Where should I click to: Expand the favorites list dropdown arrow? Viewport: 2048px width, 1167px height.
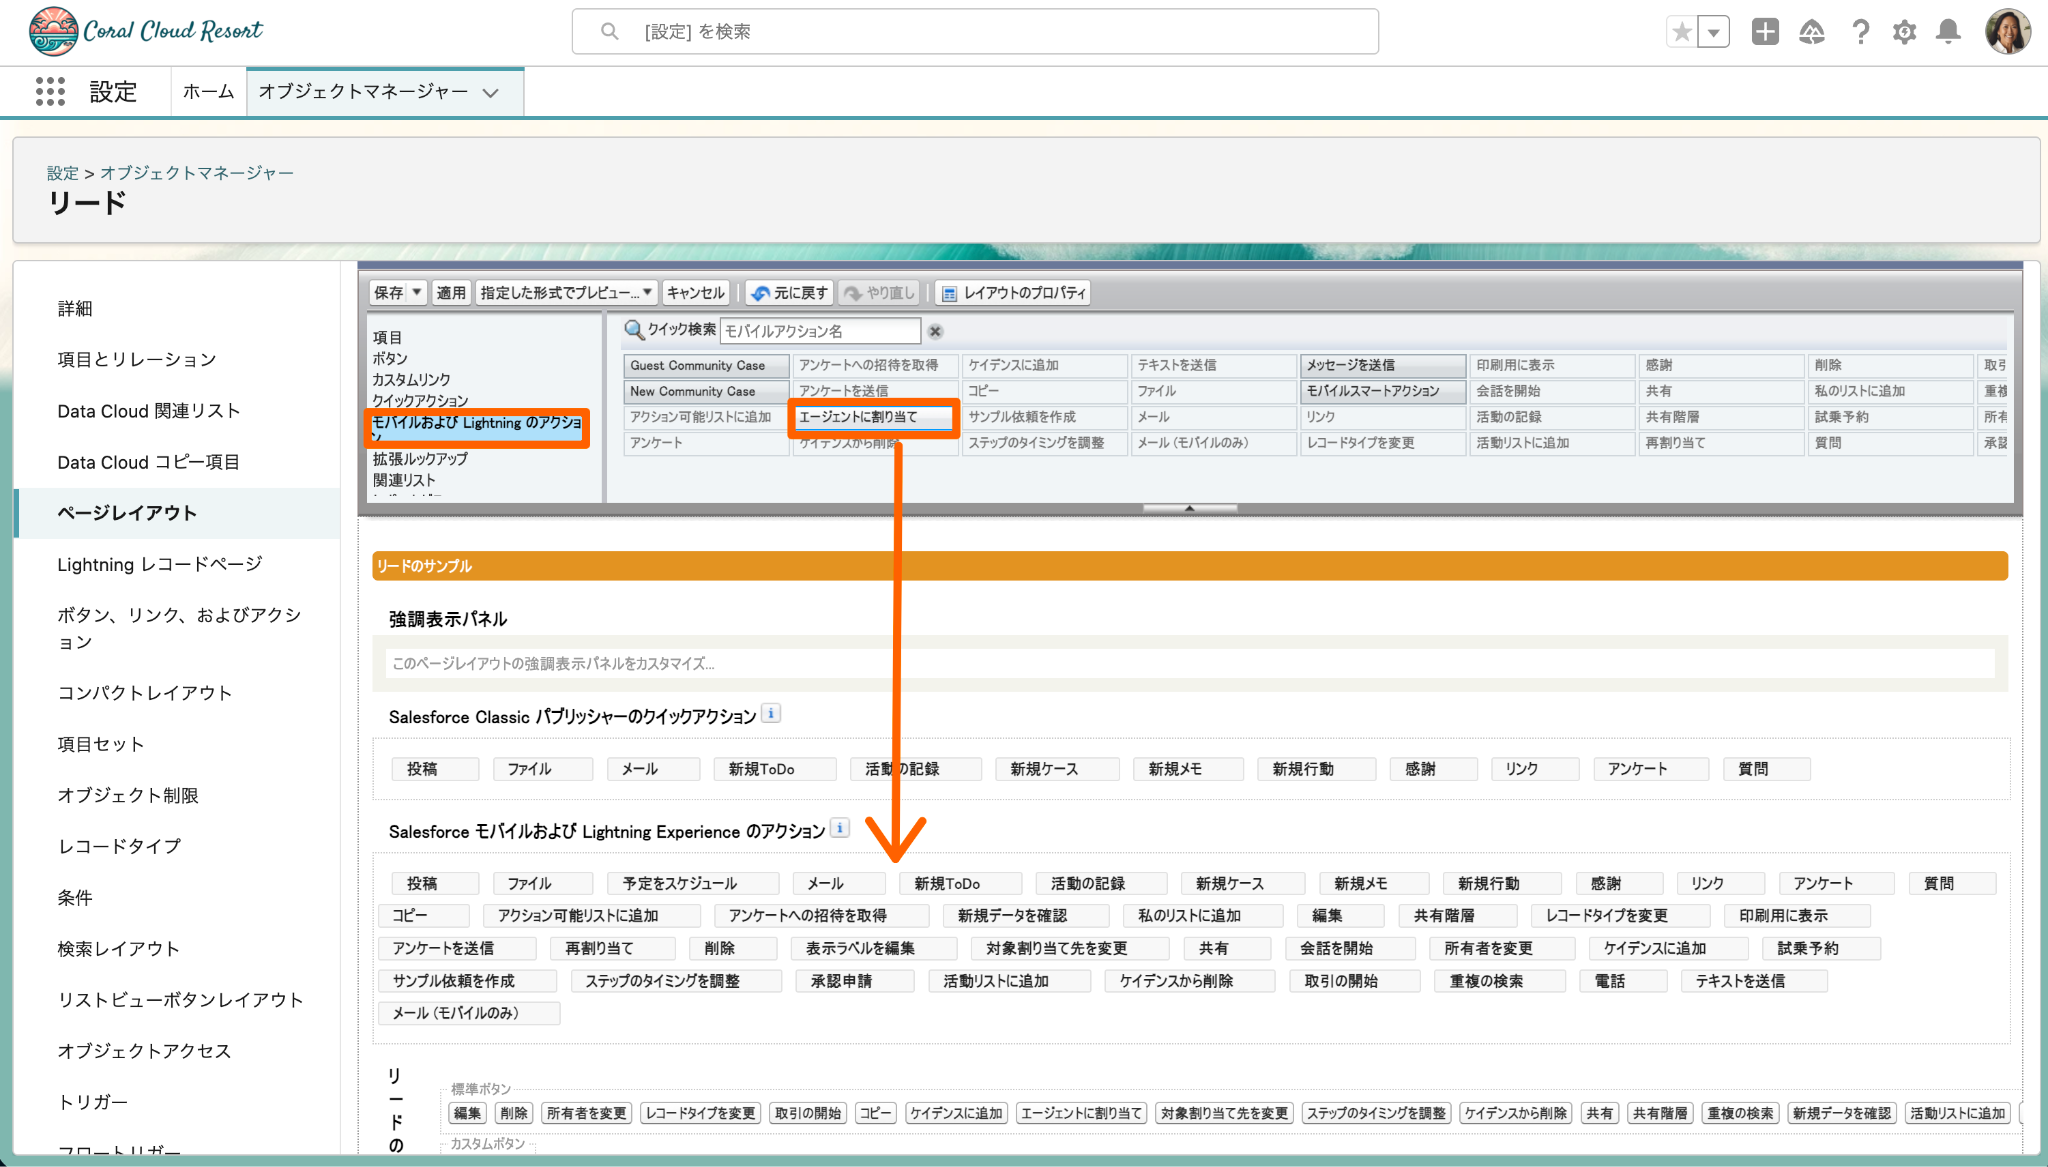1714,32
